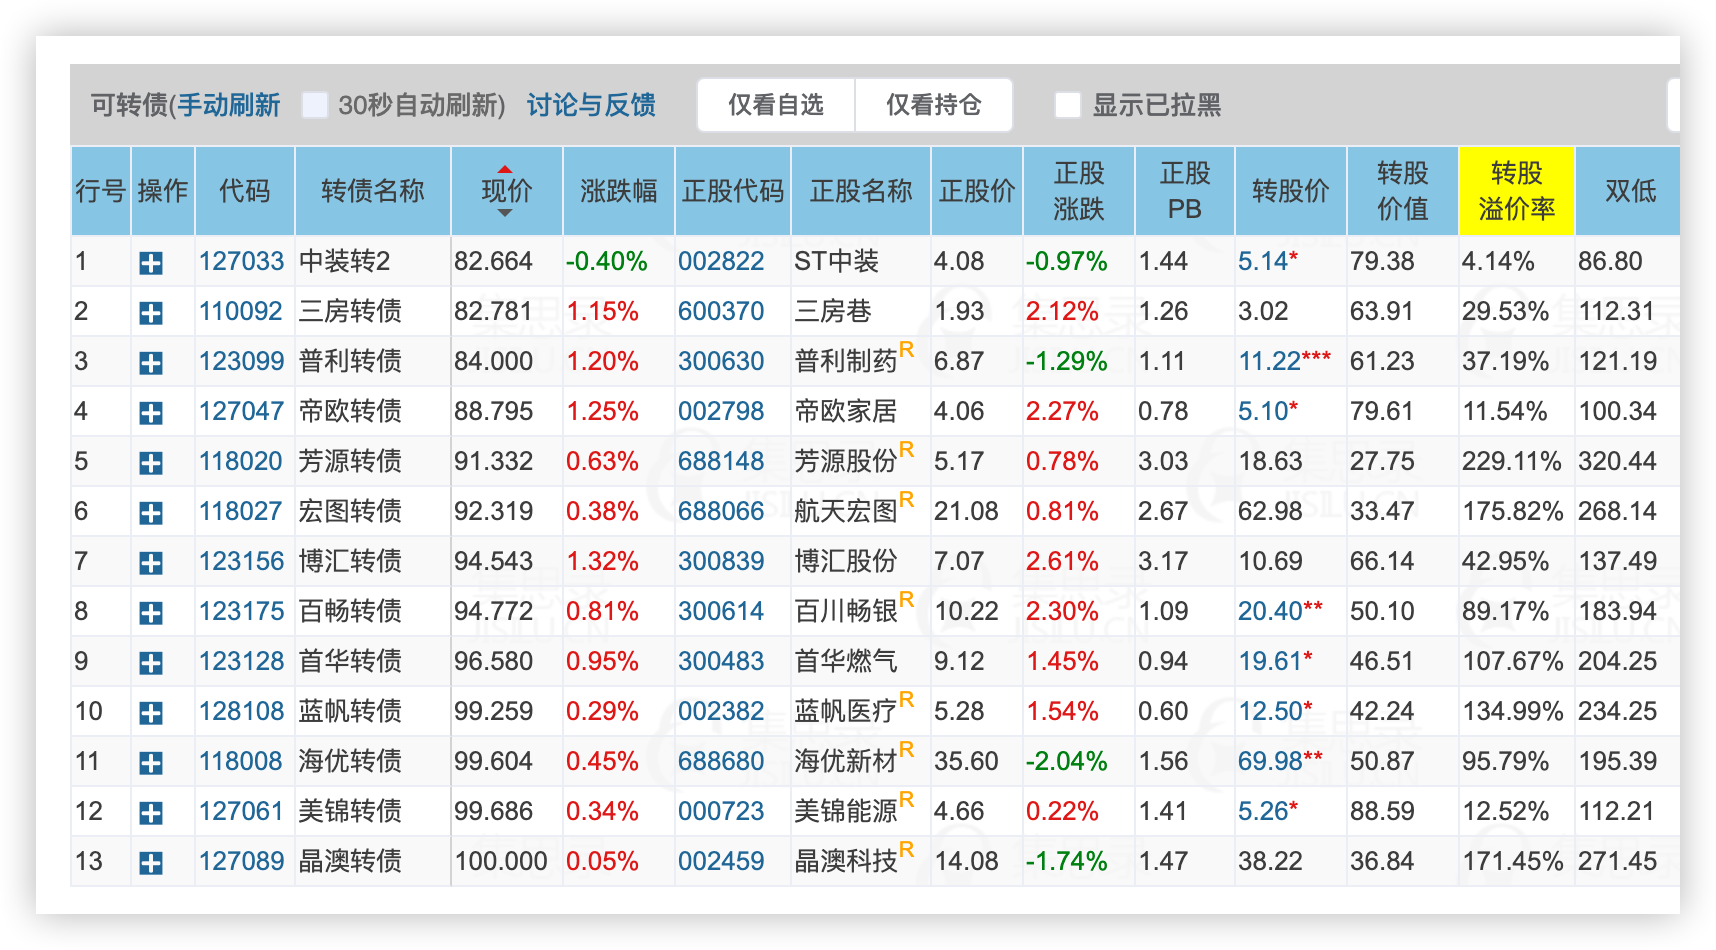Filter with the 仅看持仓 button
The width and height of the screenshot is (1716, 950).
[x=934, y=105]
